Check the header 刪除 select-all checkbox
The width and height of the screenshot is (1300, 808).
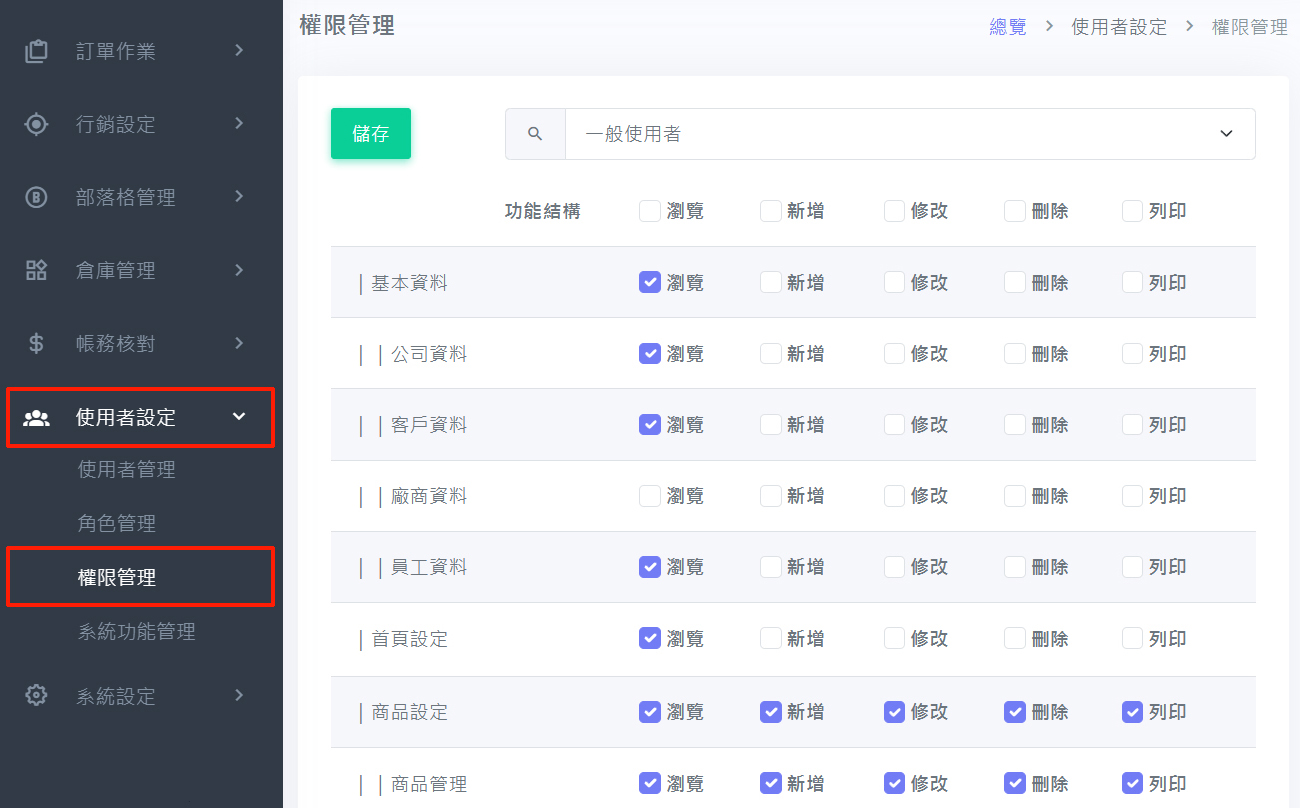pos(1015,211)
